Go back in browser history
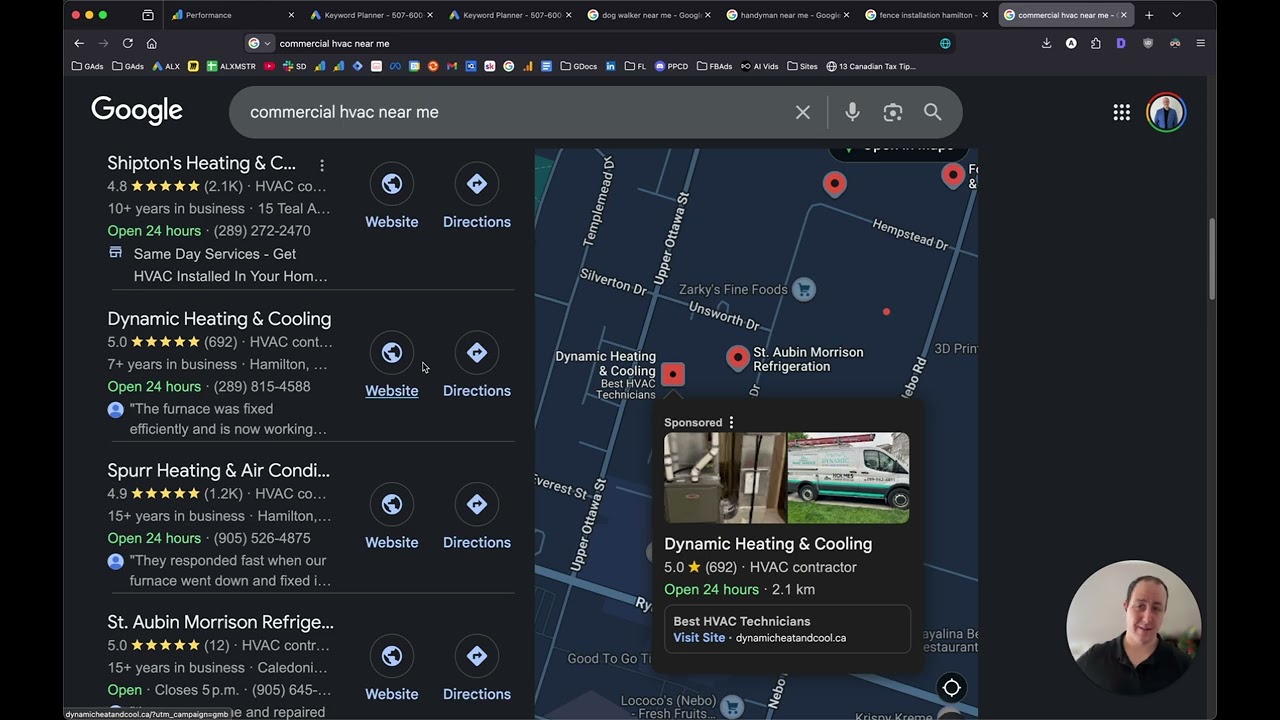The height and width of the screenshot is (720, 1280). coord(79,43)
